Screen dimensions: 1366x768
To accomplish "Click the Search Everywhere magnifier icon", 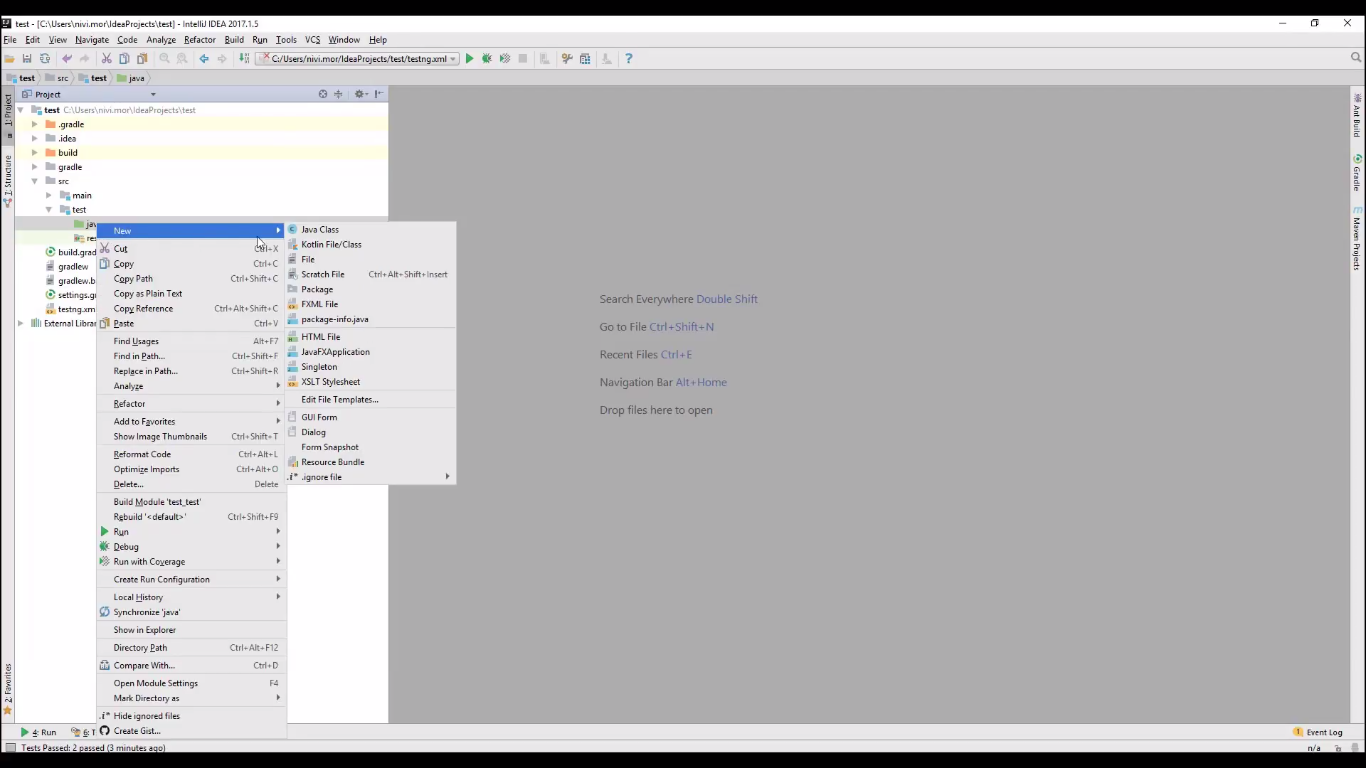I will [x=1356, y=58].
